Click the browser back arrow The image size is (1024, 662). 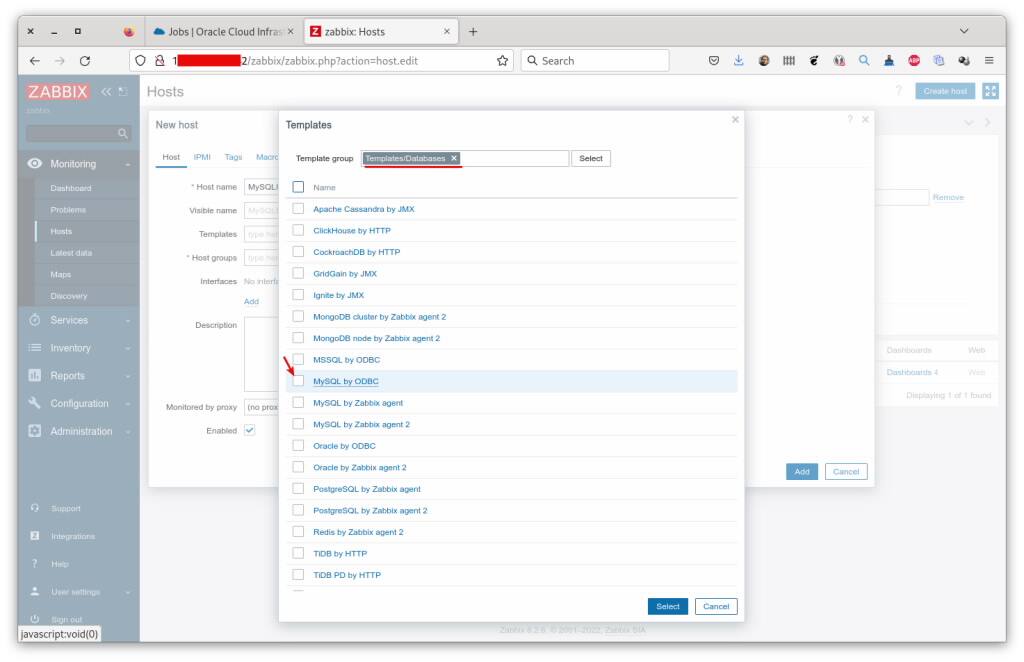tap(35, 61)
